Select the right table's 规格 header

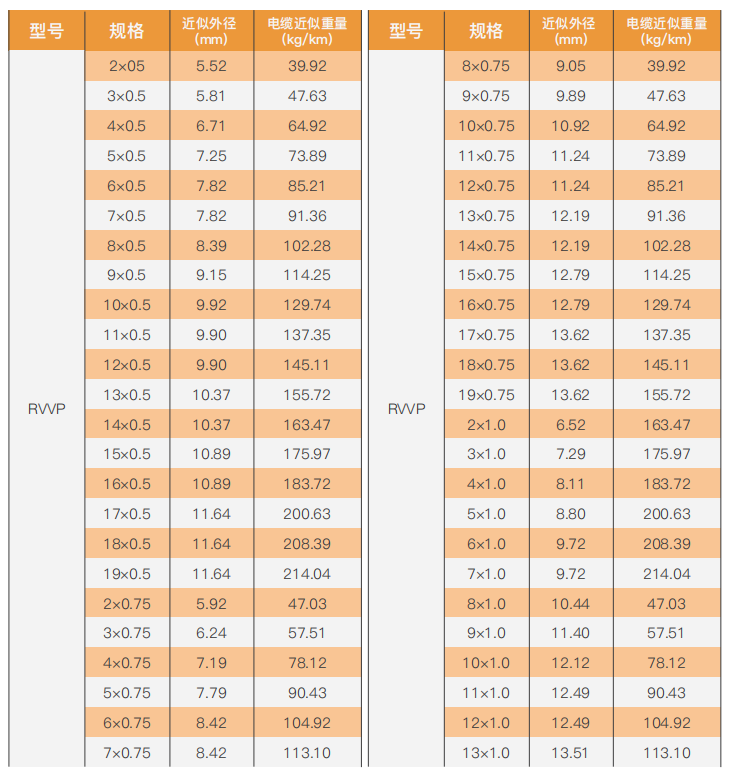487,31
